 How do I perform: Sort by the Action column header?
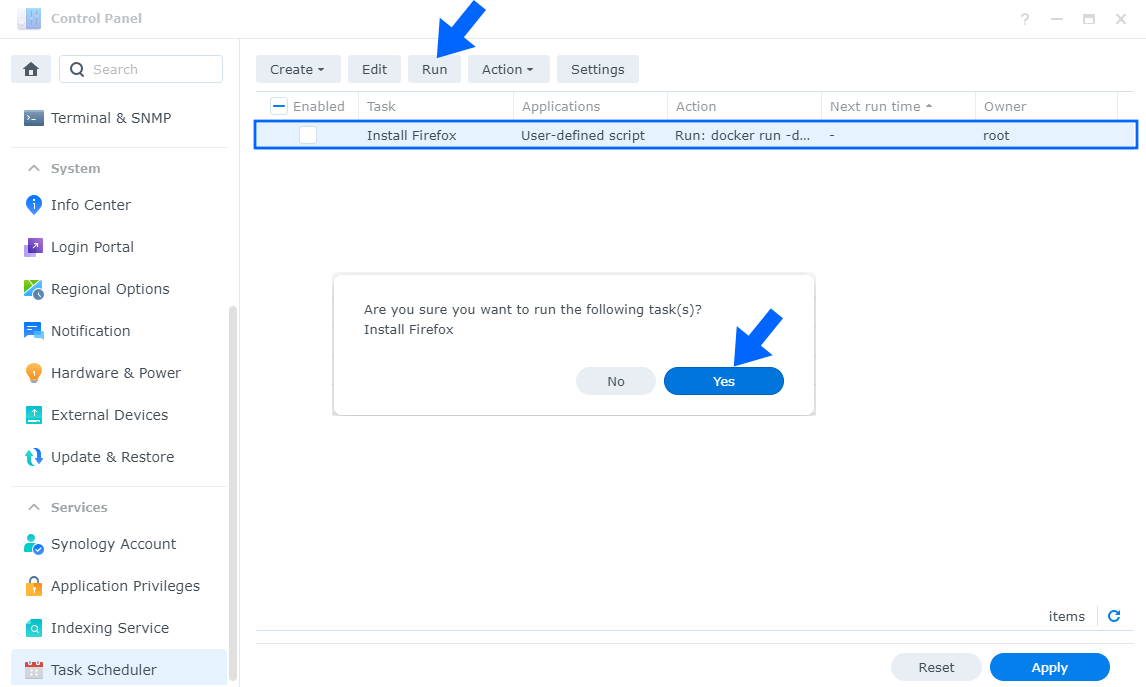[x=745, y=106]
